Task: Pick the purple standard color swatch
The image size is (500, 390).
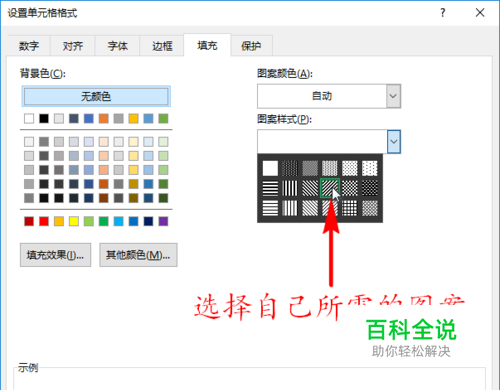Action: click(163, 221)
